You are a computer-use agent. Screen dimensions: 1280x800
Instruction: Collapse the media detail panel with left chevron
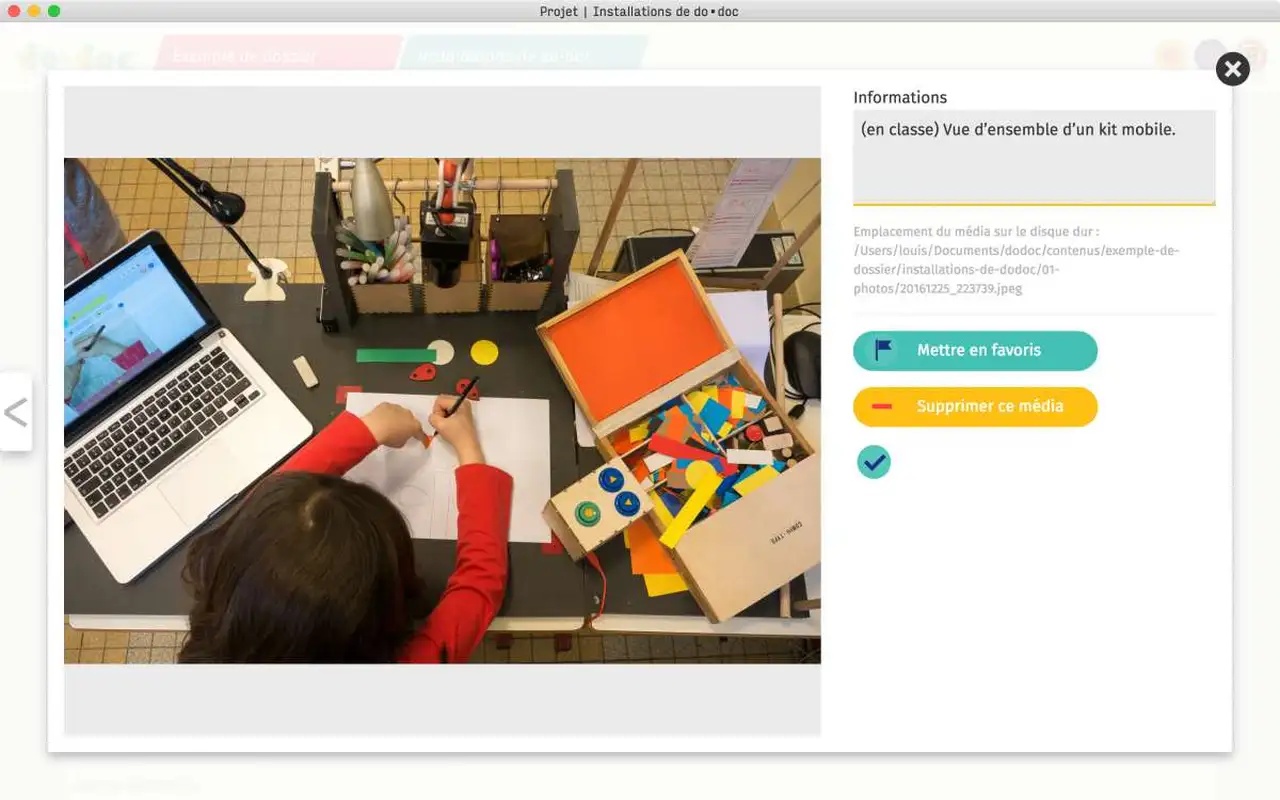click(17, 412)
